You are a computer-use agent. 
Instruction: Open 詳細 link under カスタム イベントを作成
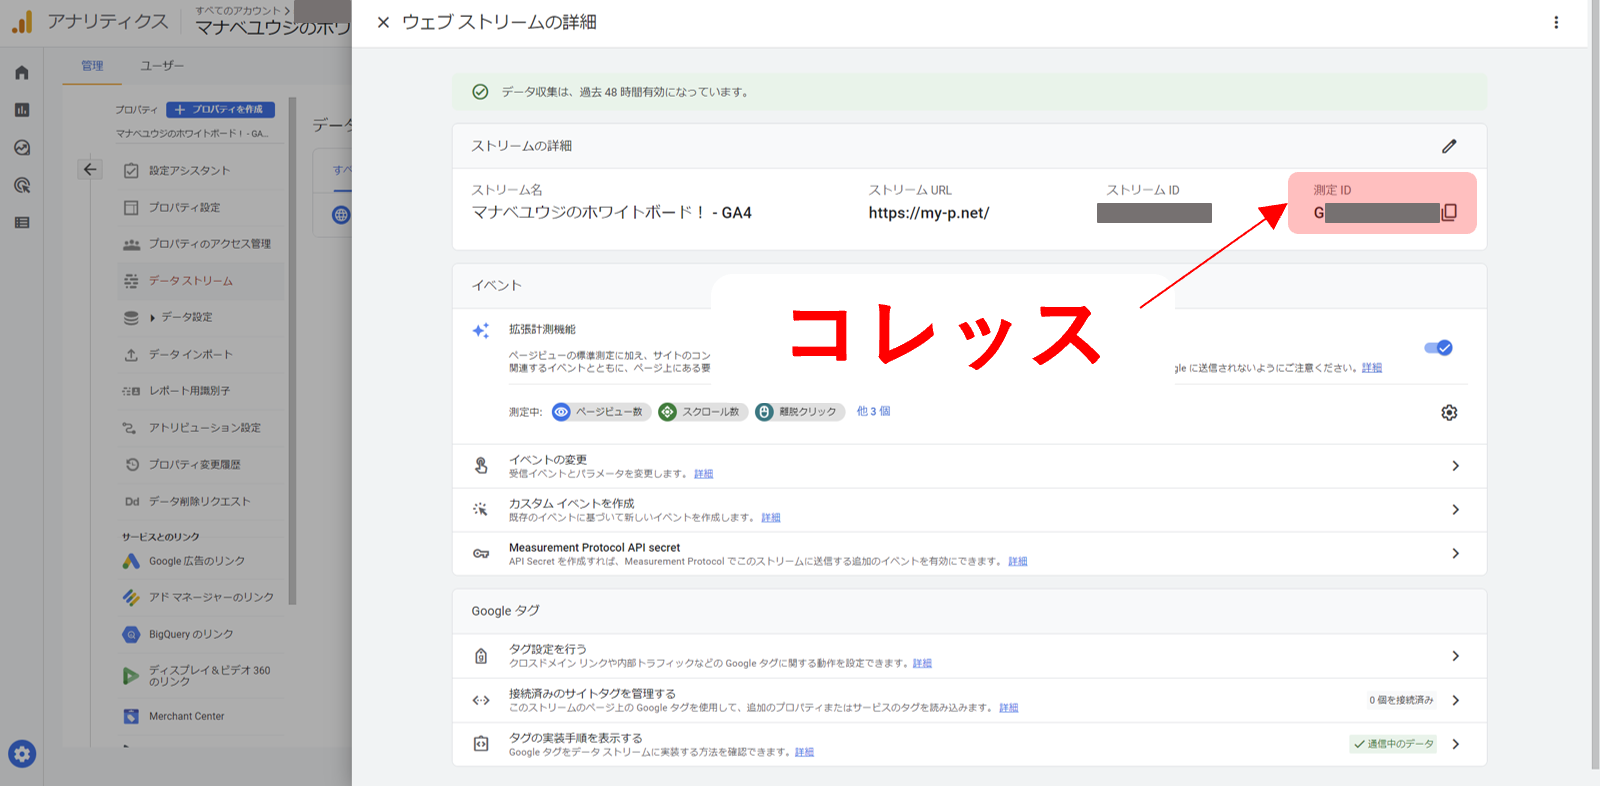tap(771, 518)
